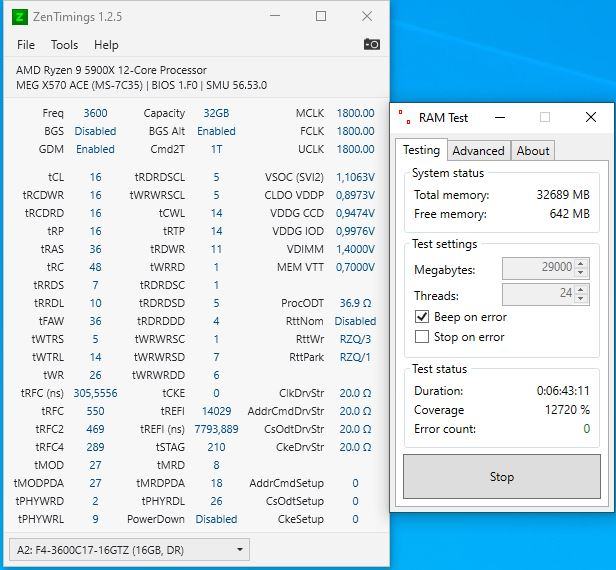The width and height of the screenshot is (616, 570).
Task: Click the VSOC (SVI2) value 1,1063V
Action: 355,178
